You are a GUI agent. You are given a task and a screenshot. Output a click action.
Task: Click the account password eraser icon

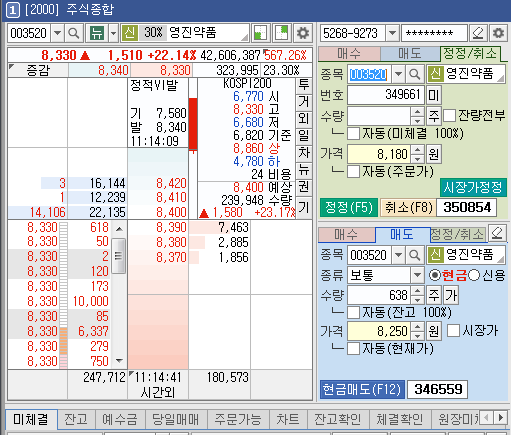click(x=478, y=33)
